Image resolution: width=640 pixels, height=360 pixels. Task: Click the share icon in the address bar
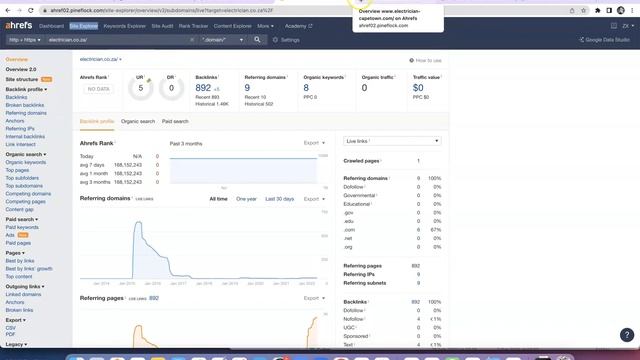point(572,11)
